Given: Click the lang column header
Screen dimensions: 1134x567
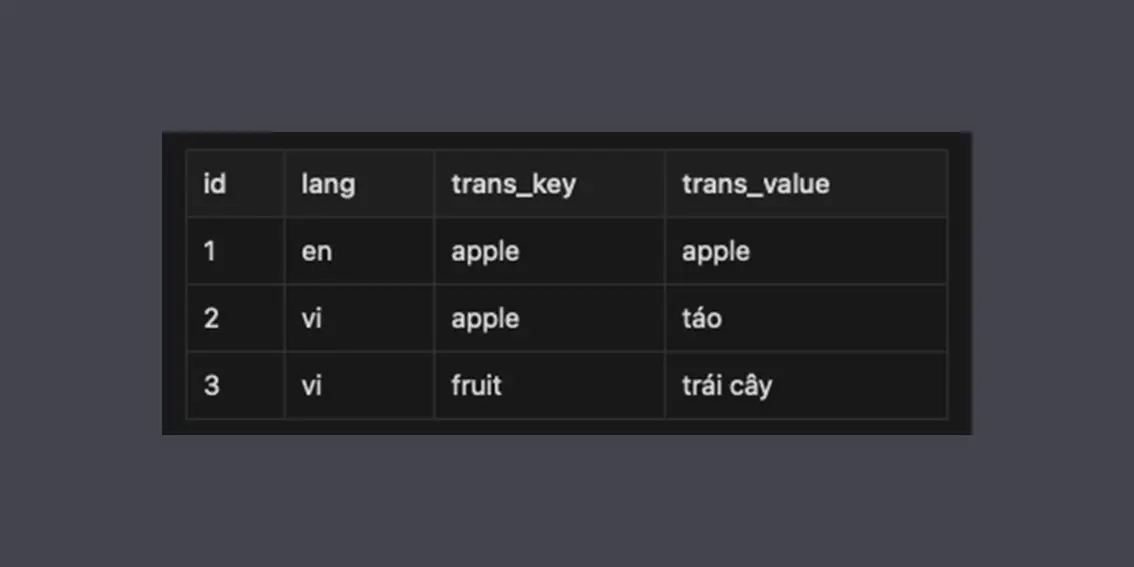Looking at the screenshot, I should (x=359, y=184).
